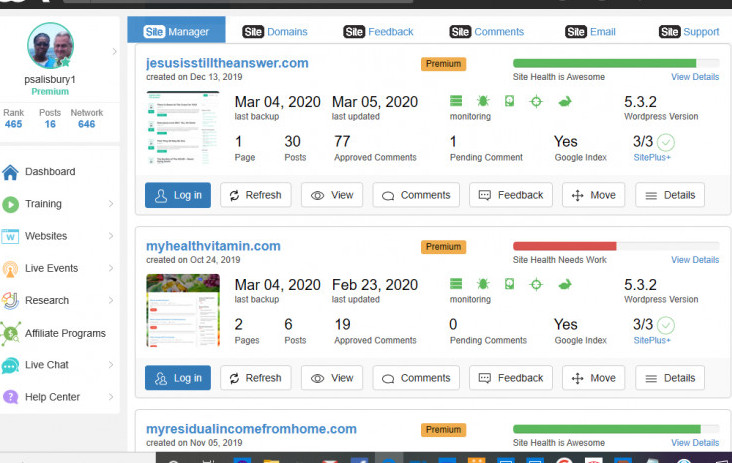Click the Affiliate Programs dollar icon
The image size is (732, 463).
click(x=10, y=333)
